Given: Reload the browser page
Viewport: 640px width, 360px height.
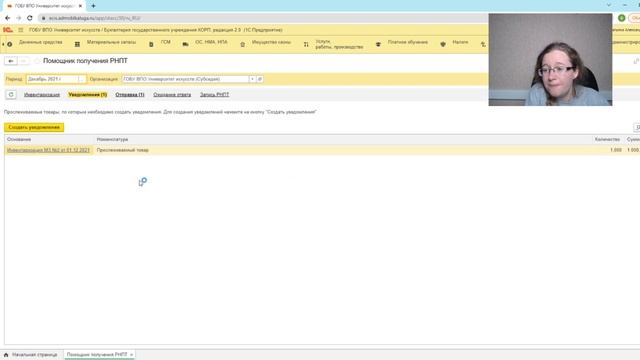Looking at the screenshot, I should (29, 18).
